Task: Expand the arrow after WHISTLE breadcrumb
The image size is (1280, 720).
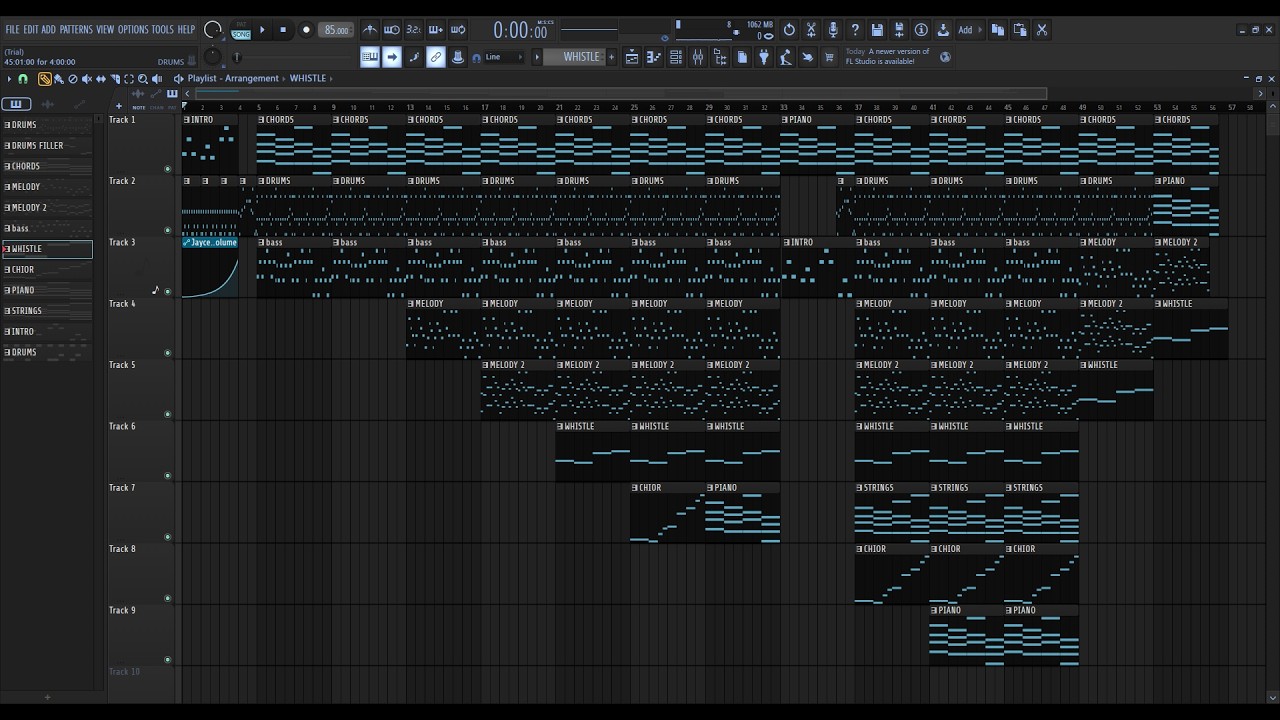Action: point(330,78)
